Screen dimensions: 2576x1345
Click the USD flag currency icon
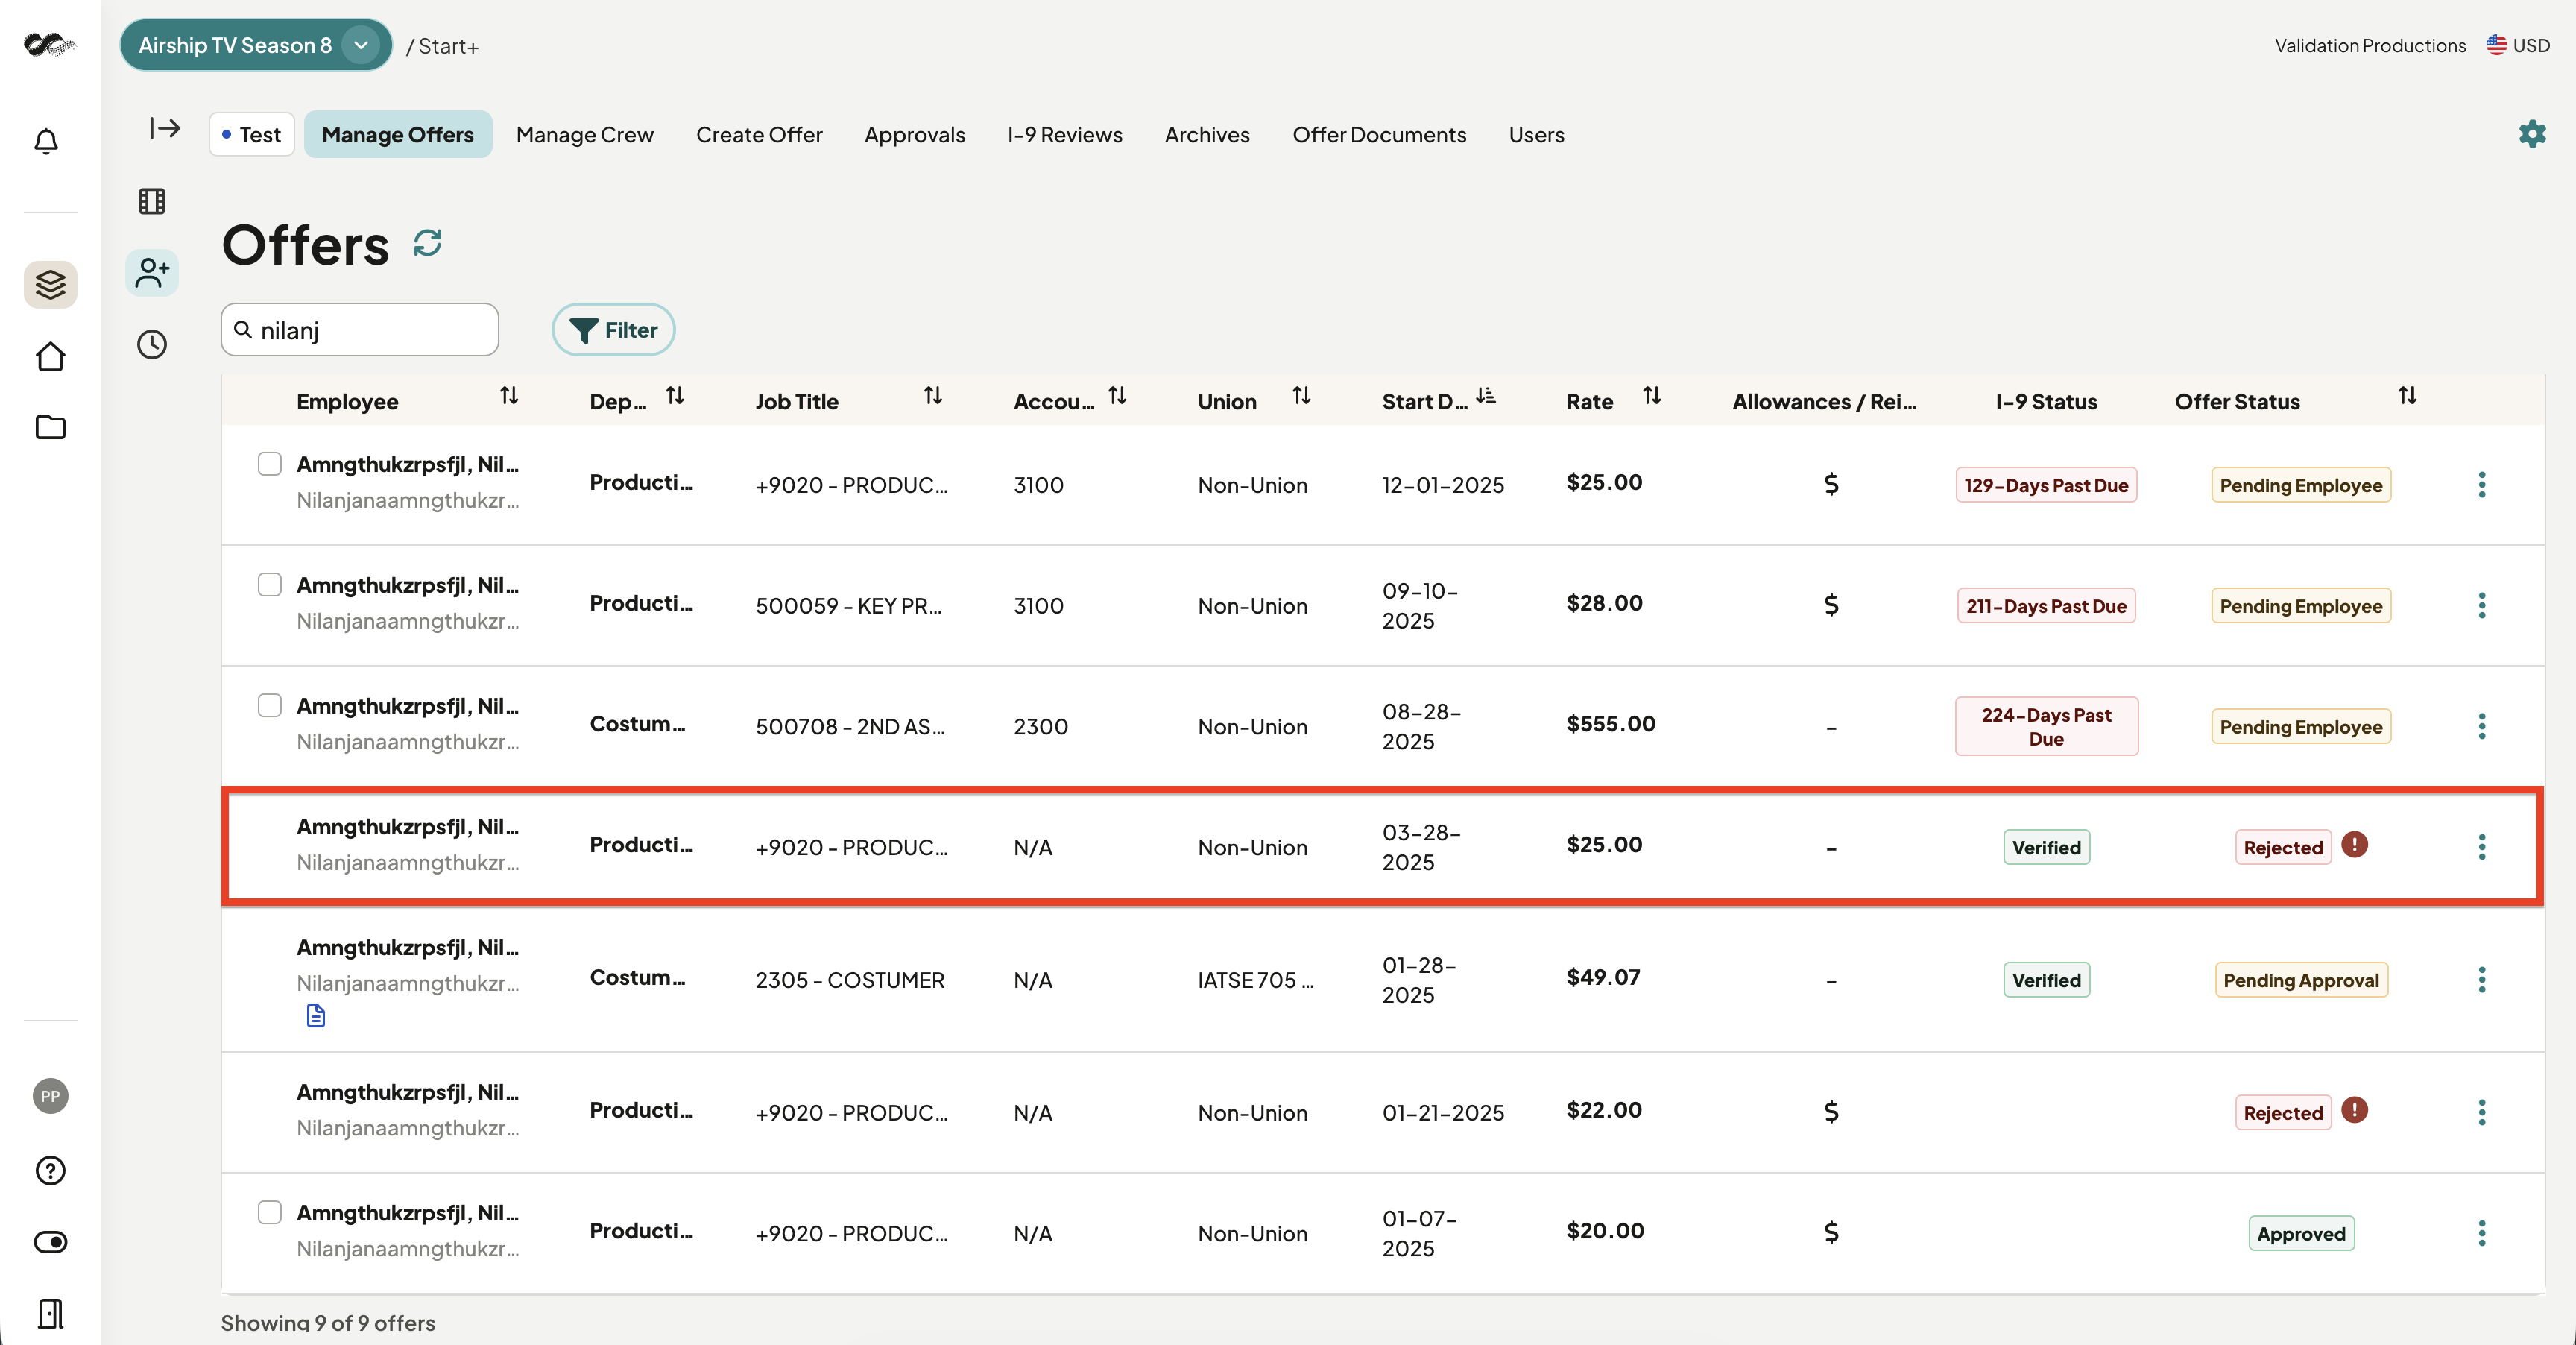[x=2497, y=45]
